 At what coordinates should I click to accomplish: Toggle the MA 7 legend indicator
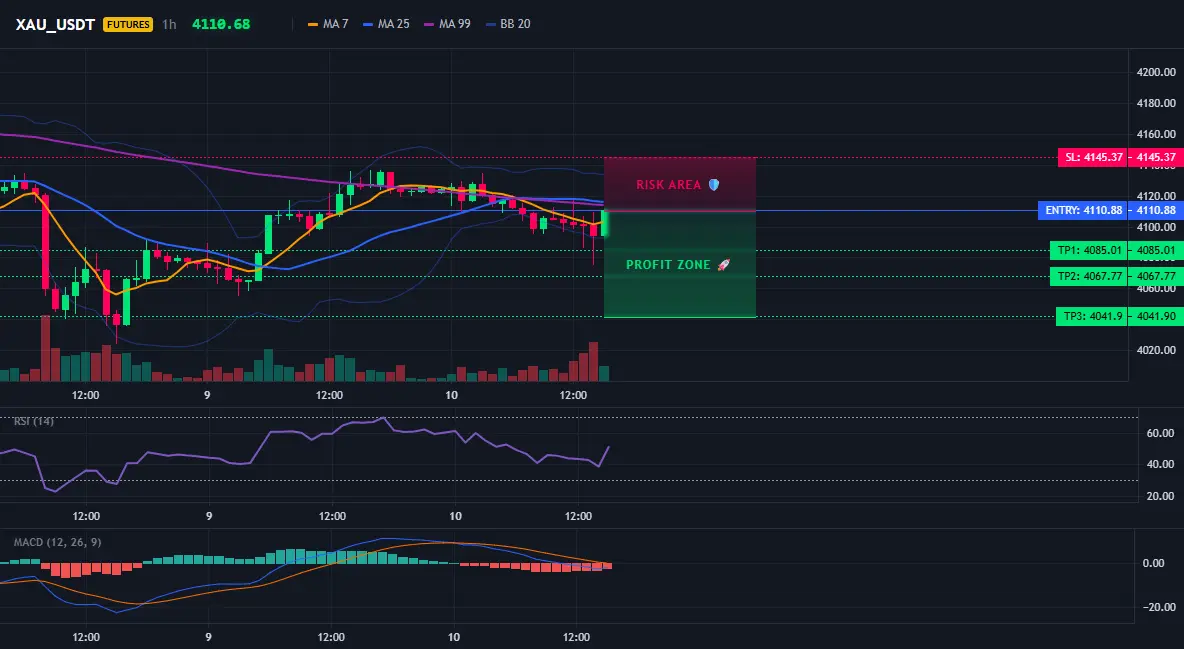click(328, 24)
